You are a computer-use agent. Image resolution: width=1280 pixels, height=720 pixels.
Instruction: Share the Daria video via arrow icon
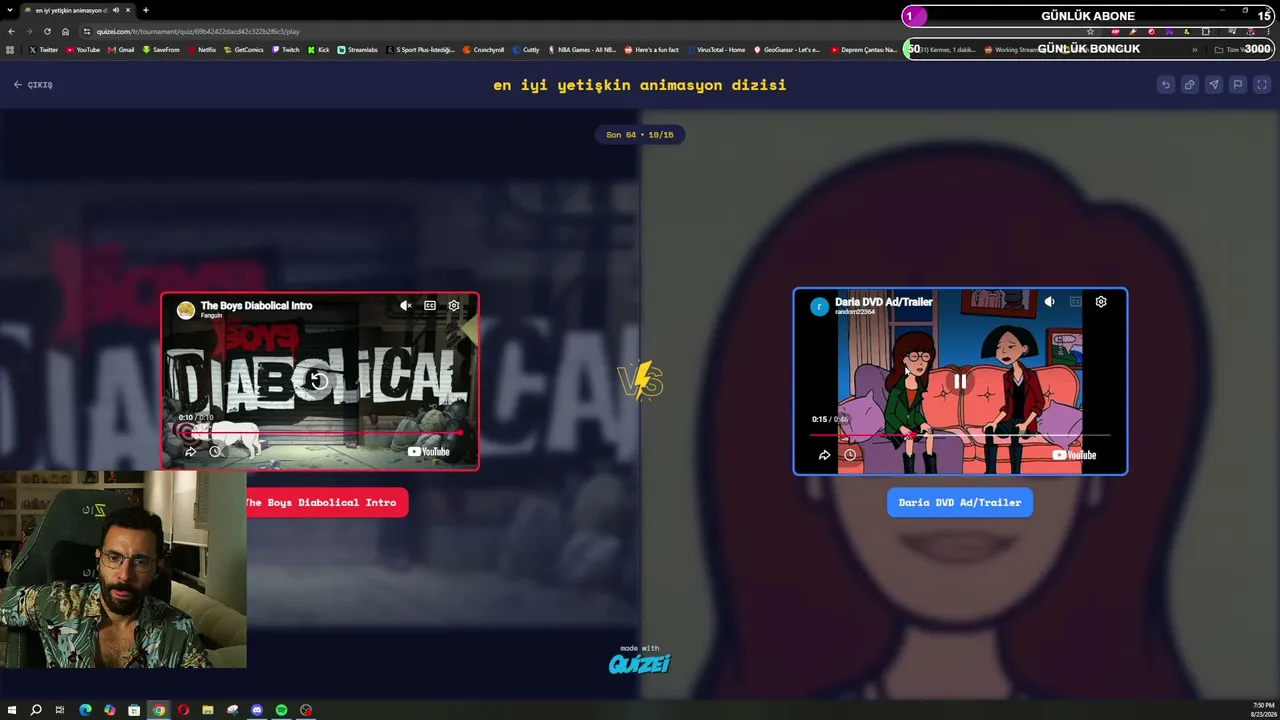coord(824,456)
